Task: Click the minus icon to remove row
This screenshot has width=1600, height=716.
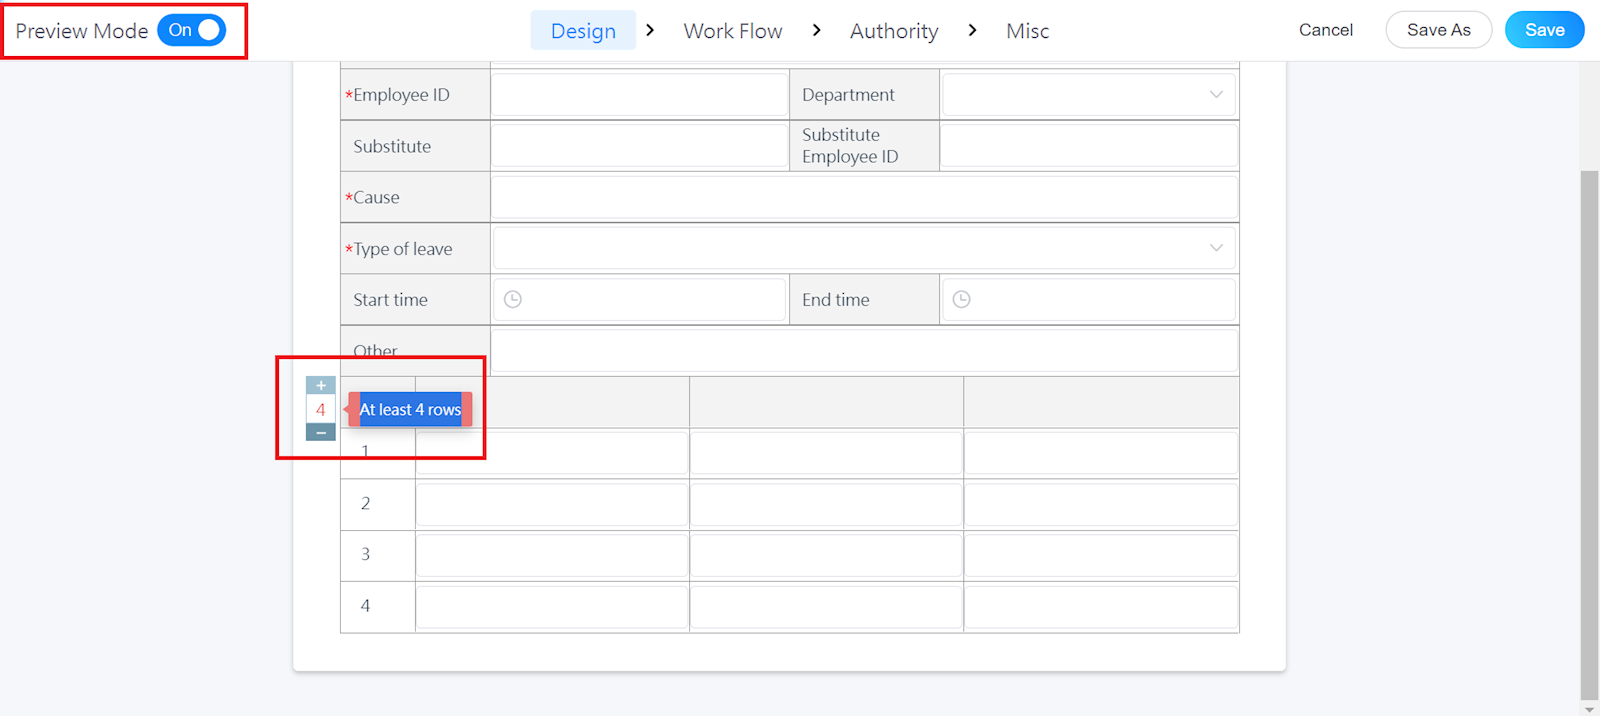Action: click(x=320, y=432)
